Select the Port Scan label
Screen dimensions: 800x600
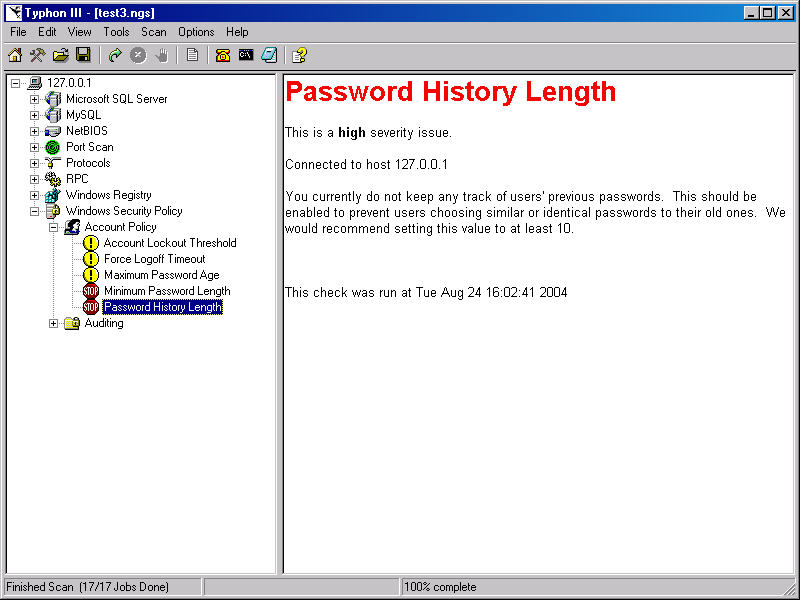pyautogui.click(x=89, y=147)
